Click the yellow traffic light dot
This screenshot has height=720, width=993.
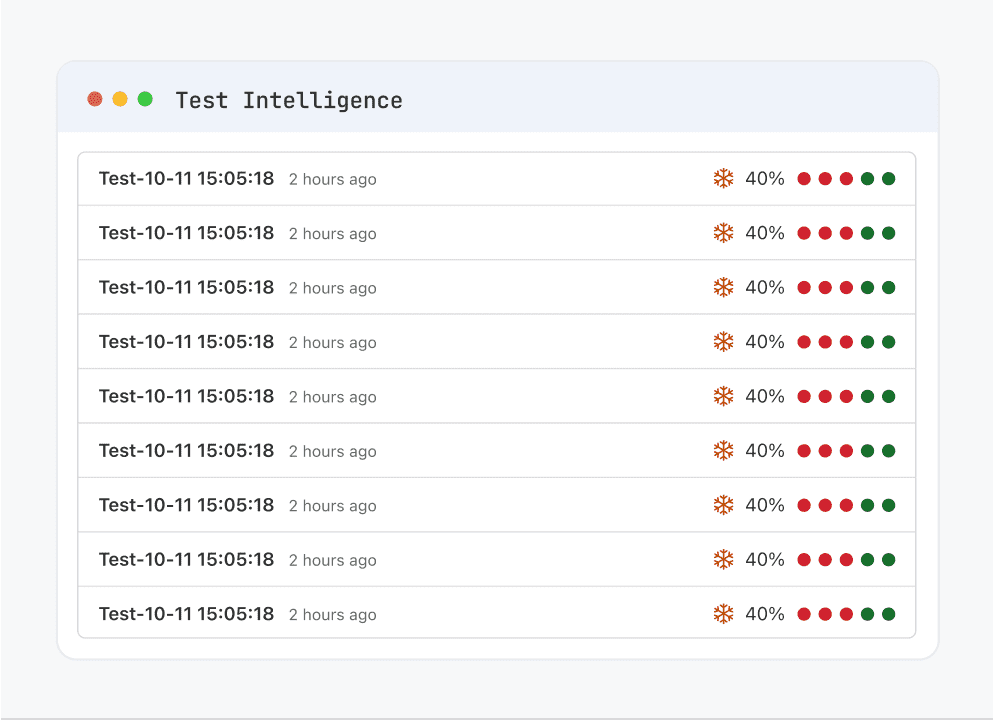click(119, 99)
